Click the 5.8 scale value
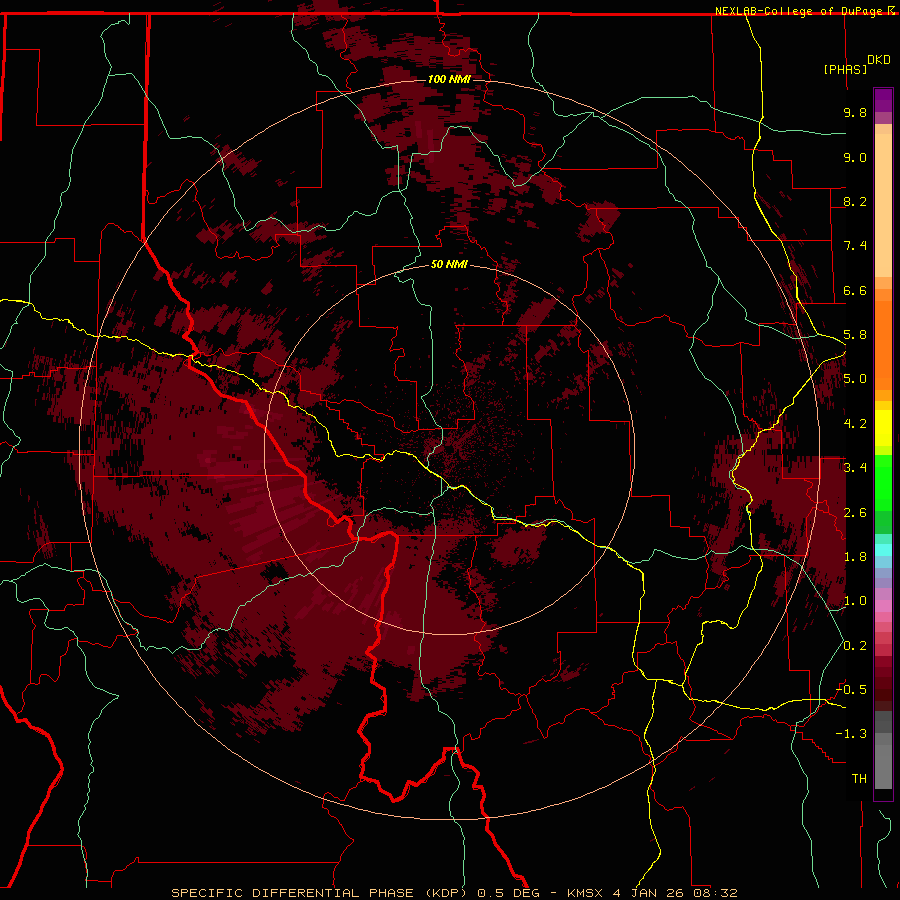 (855, 335)
